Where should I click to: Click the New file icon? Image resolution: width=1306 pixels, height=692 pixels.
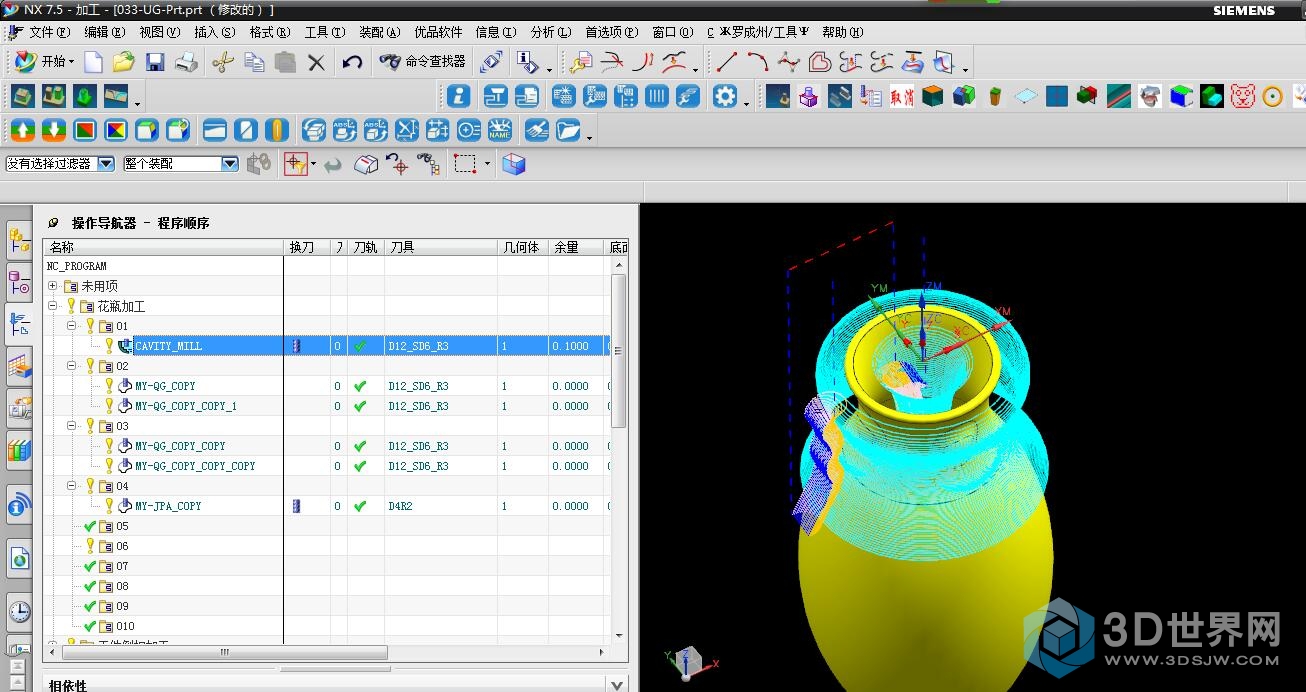[x=93, y=62]
